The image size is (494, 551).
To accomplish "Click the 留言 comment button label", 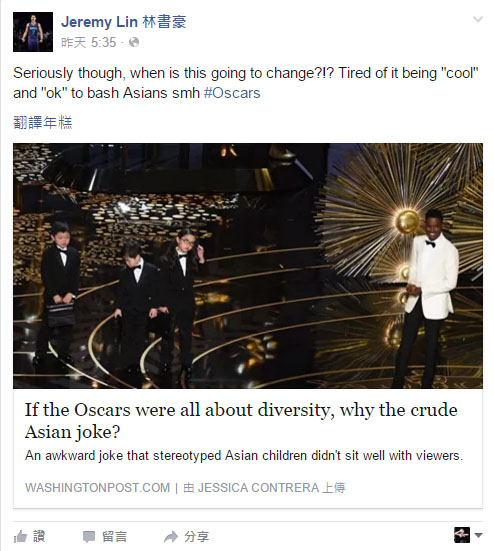I will pyautogui.click(x=115, y=537).
